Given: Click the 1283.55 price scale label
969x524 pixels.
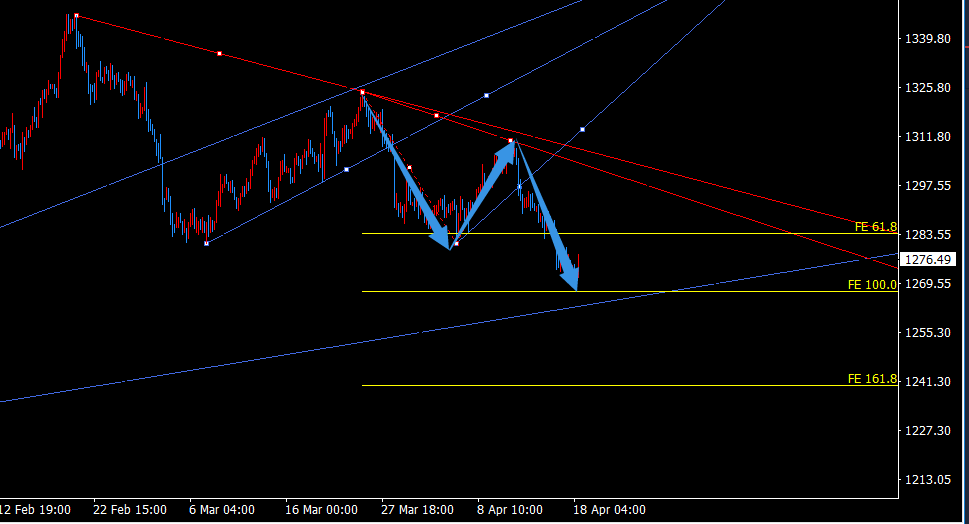Looking at the screenshot, I should (x=928, y=235).
